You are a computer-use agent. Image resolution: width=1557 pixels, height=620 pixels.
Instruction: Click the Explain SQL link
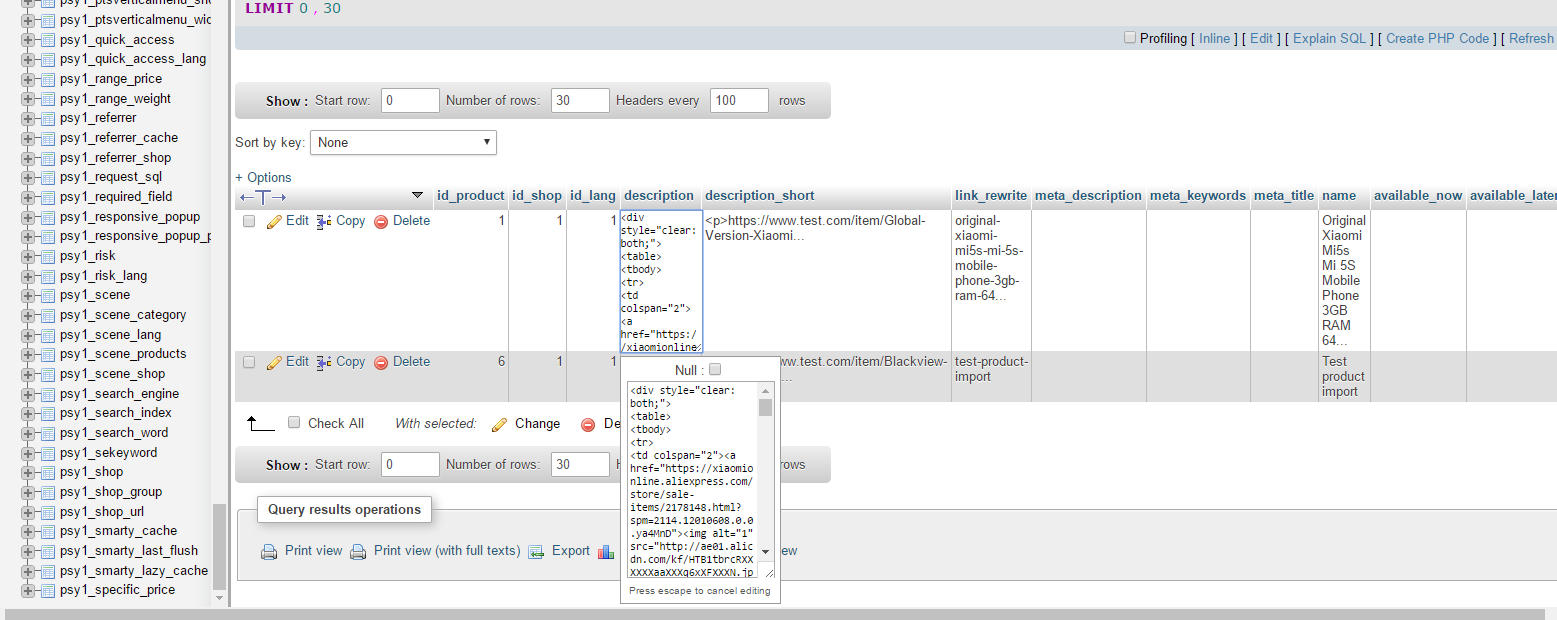click(x=1329, y=39)
